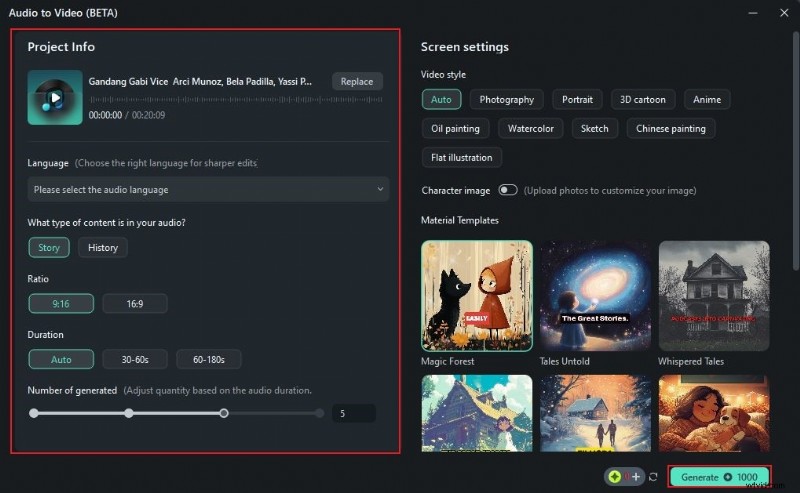Viewport: 800px width, 493px height.
Task: Select the History content type
Action: point(103,247)
